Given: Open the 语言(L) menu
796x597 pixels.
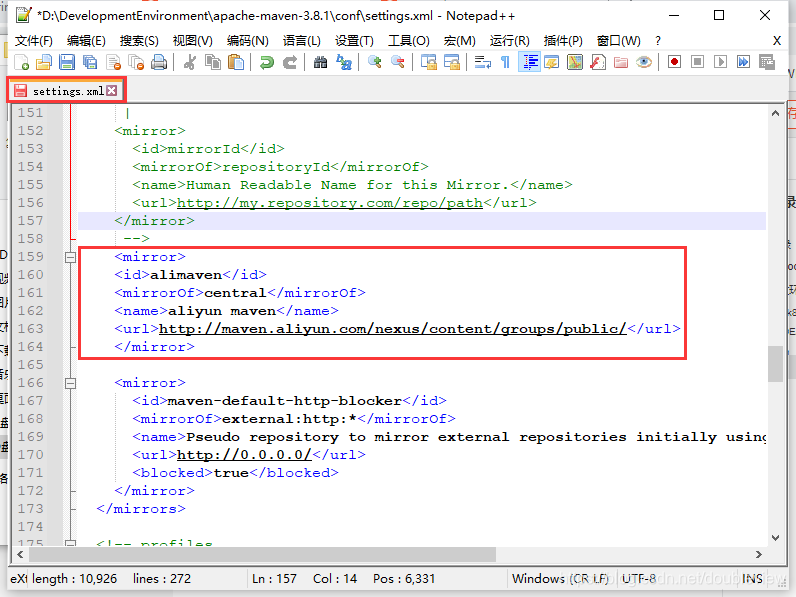Looking at the screenshot, I should [x=302, y=41].
